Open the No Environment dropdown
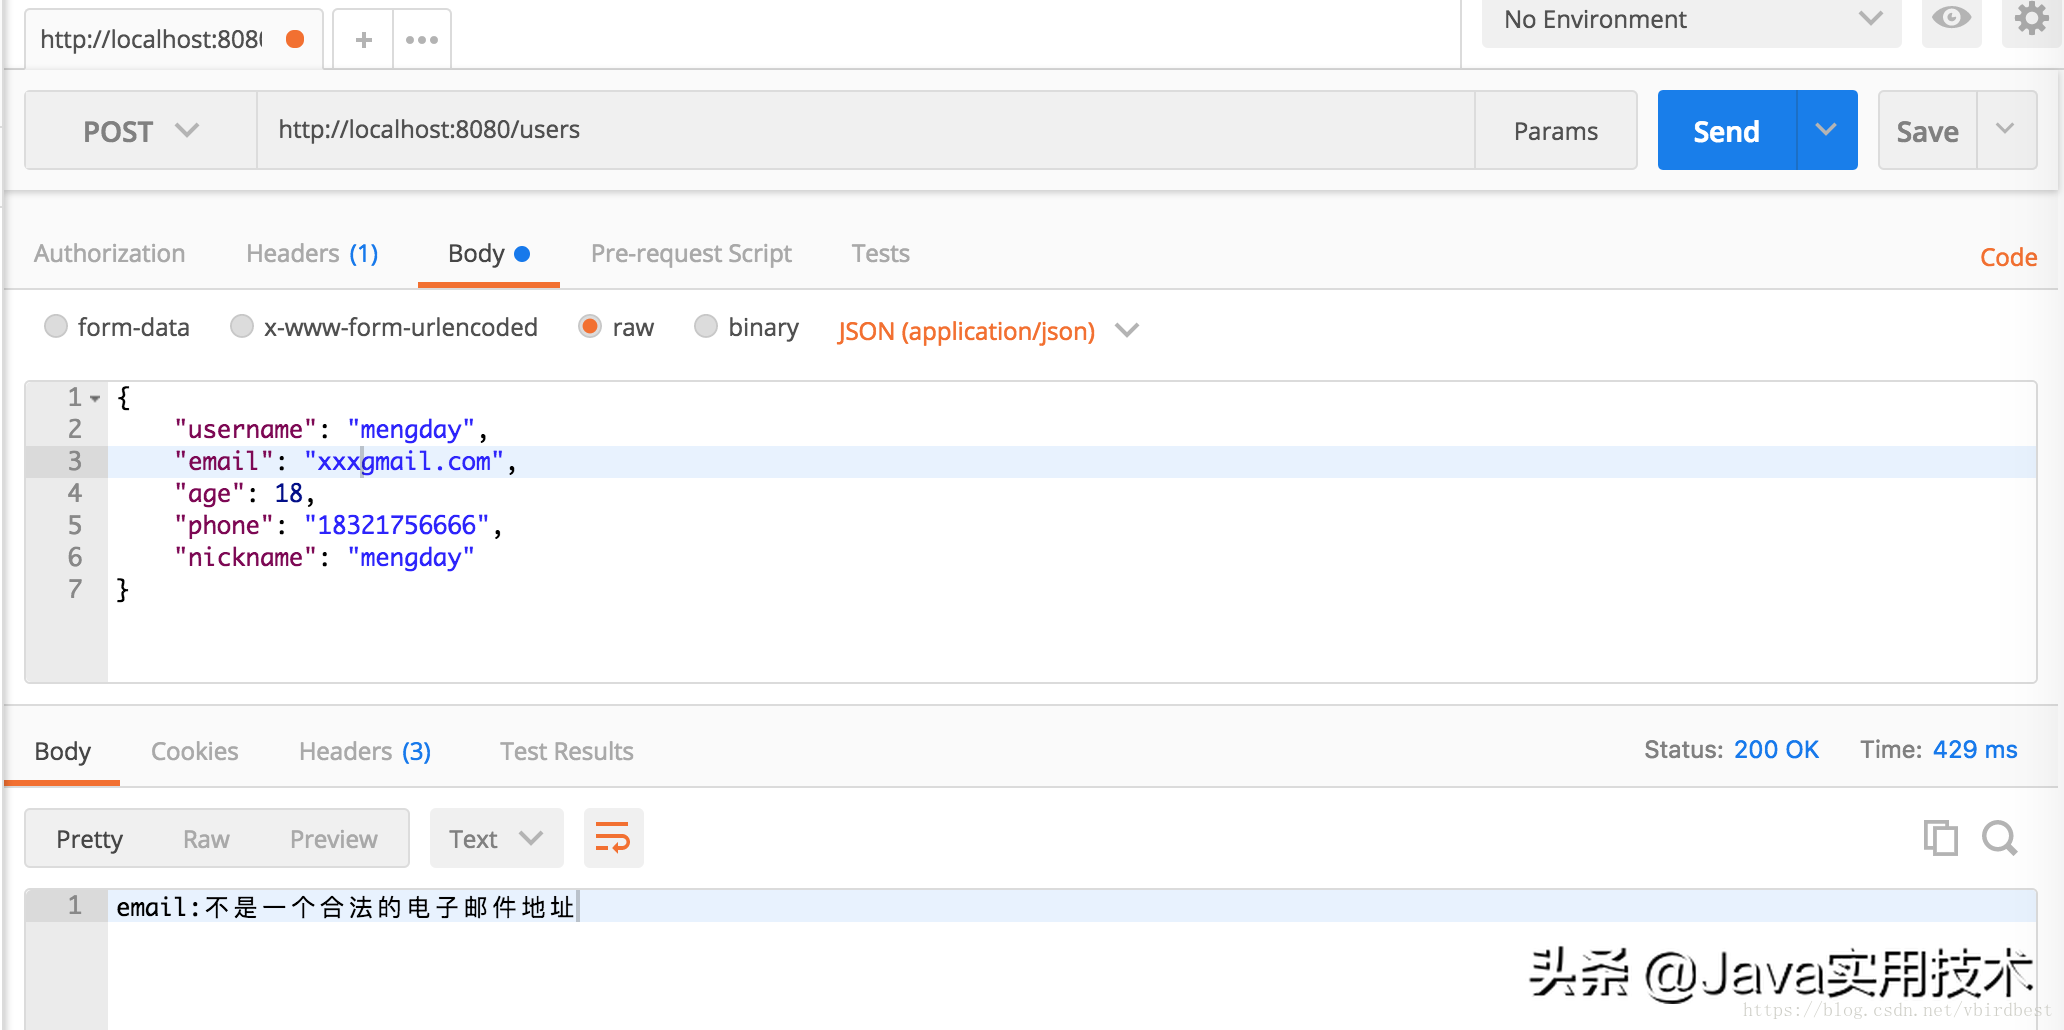 coord(1691,20)
